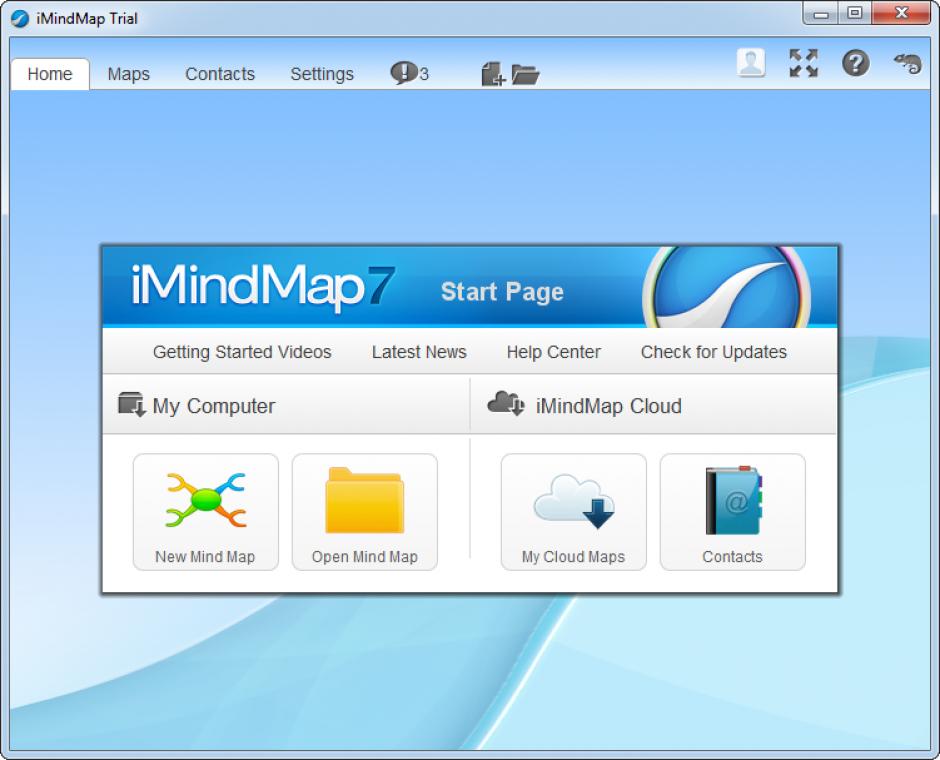Click the My Computer header icon

pos(132,405)
